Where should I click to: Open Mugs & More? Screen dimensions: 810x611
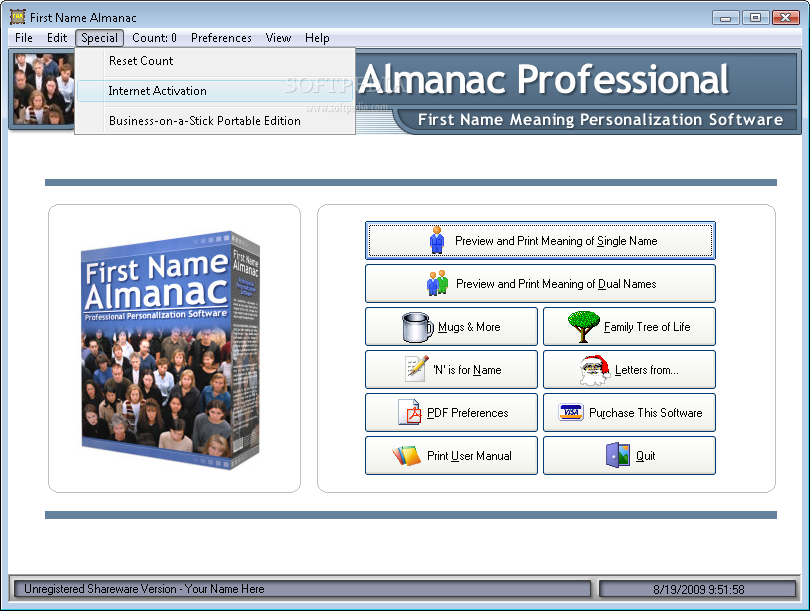tap(451, 326)
